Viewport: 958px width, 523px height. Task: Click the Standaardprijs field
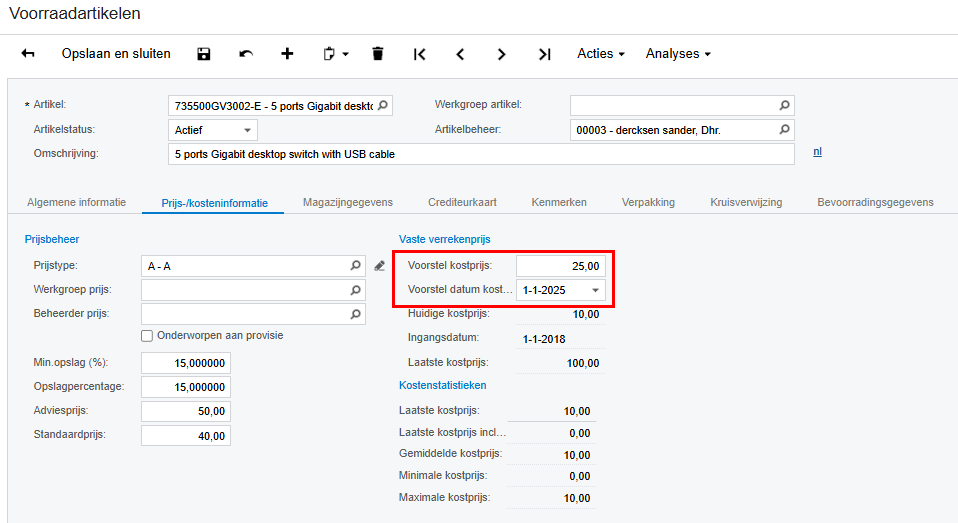click(186, 436)
